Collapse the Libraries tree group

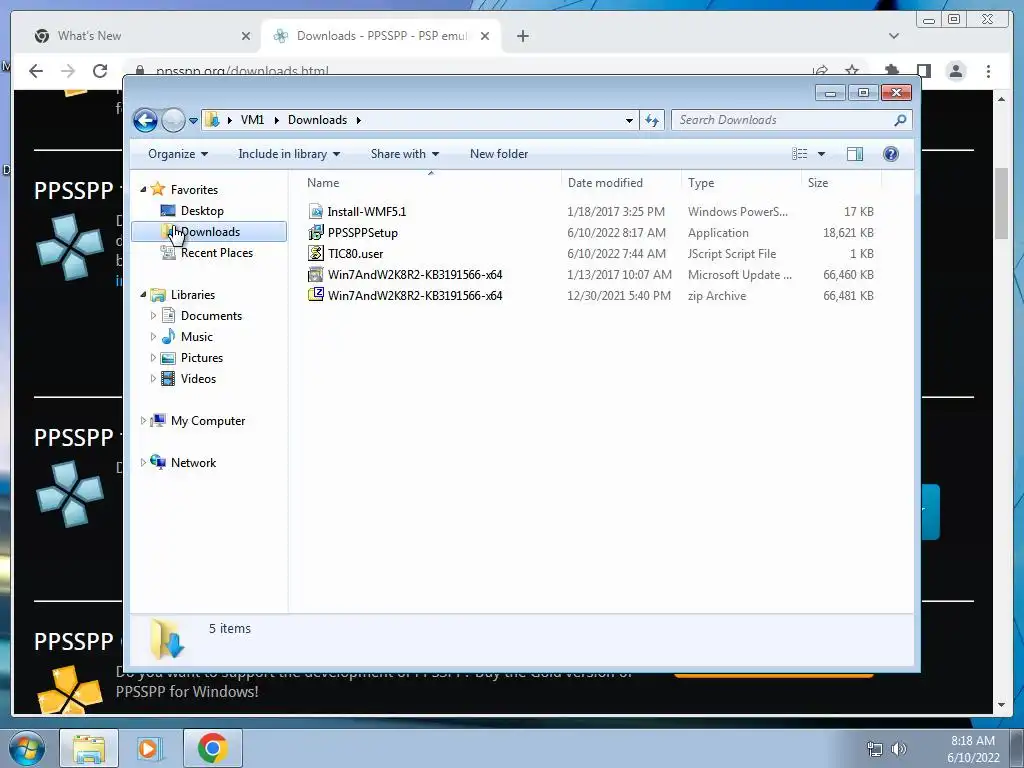143,295
